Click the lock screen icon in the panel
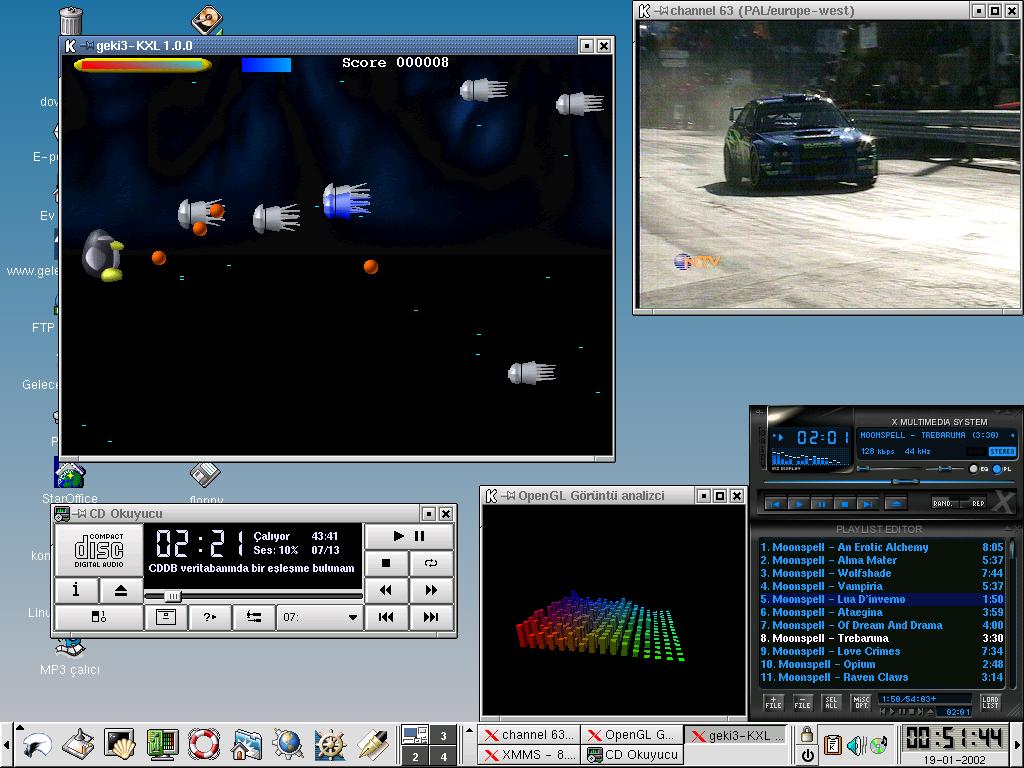Viewport: 1024px width, 768px height. tap(807, 735)
